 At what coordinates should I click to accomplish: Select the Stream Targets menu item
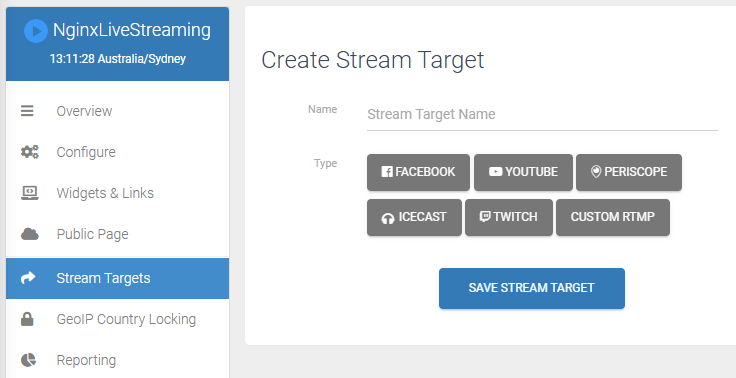tap(117, 278)
